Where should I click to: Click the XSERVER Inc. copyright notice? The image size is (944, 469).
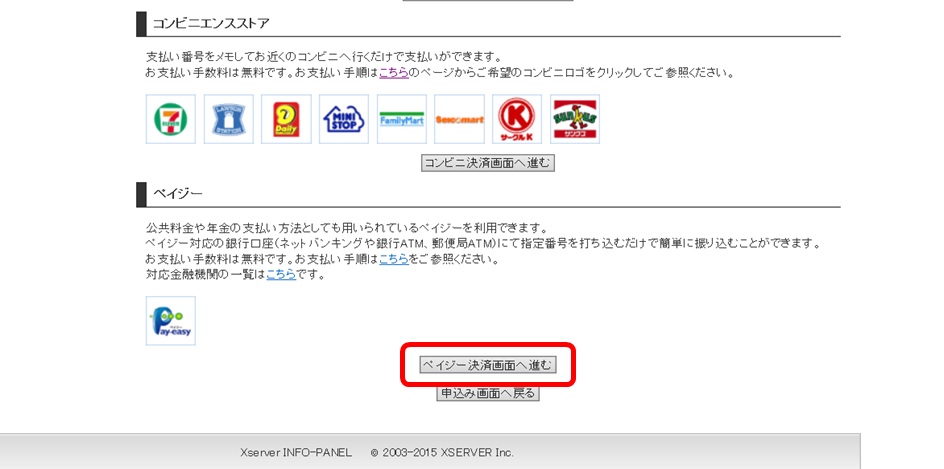[x=442, y=453]
